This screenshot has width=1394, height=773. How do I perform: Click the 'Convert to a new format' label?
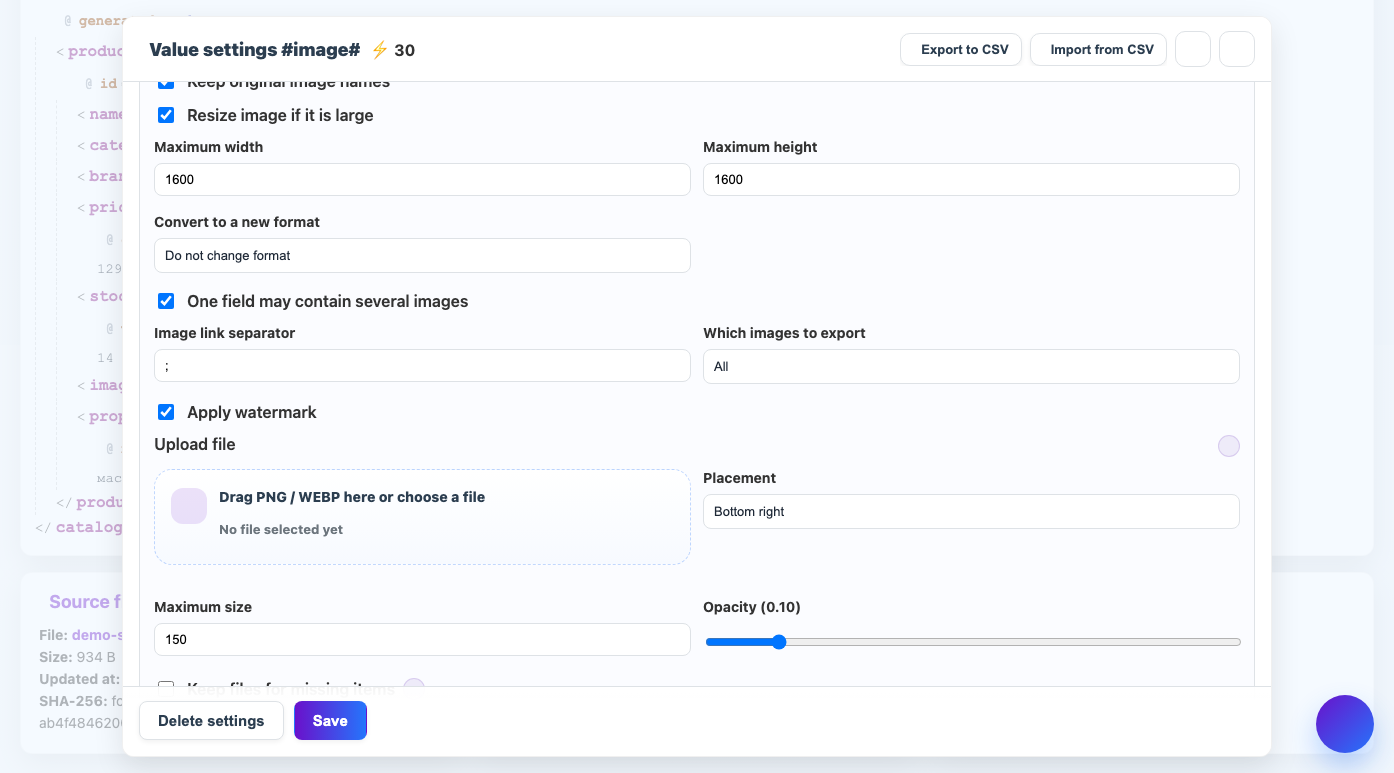(x=237, y=222)
